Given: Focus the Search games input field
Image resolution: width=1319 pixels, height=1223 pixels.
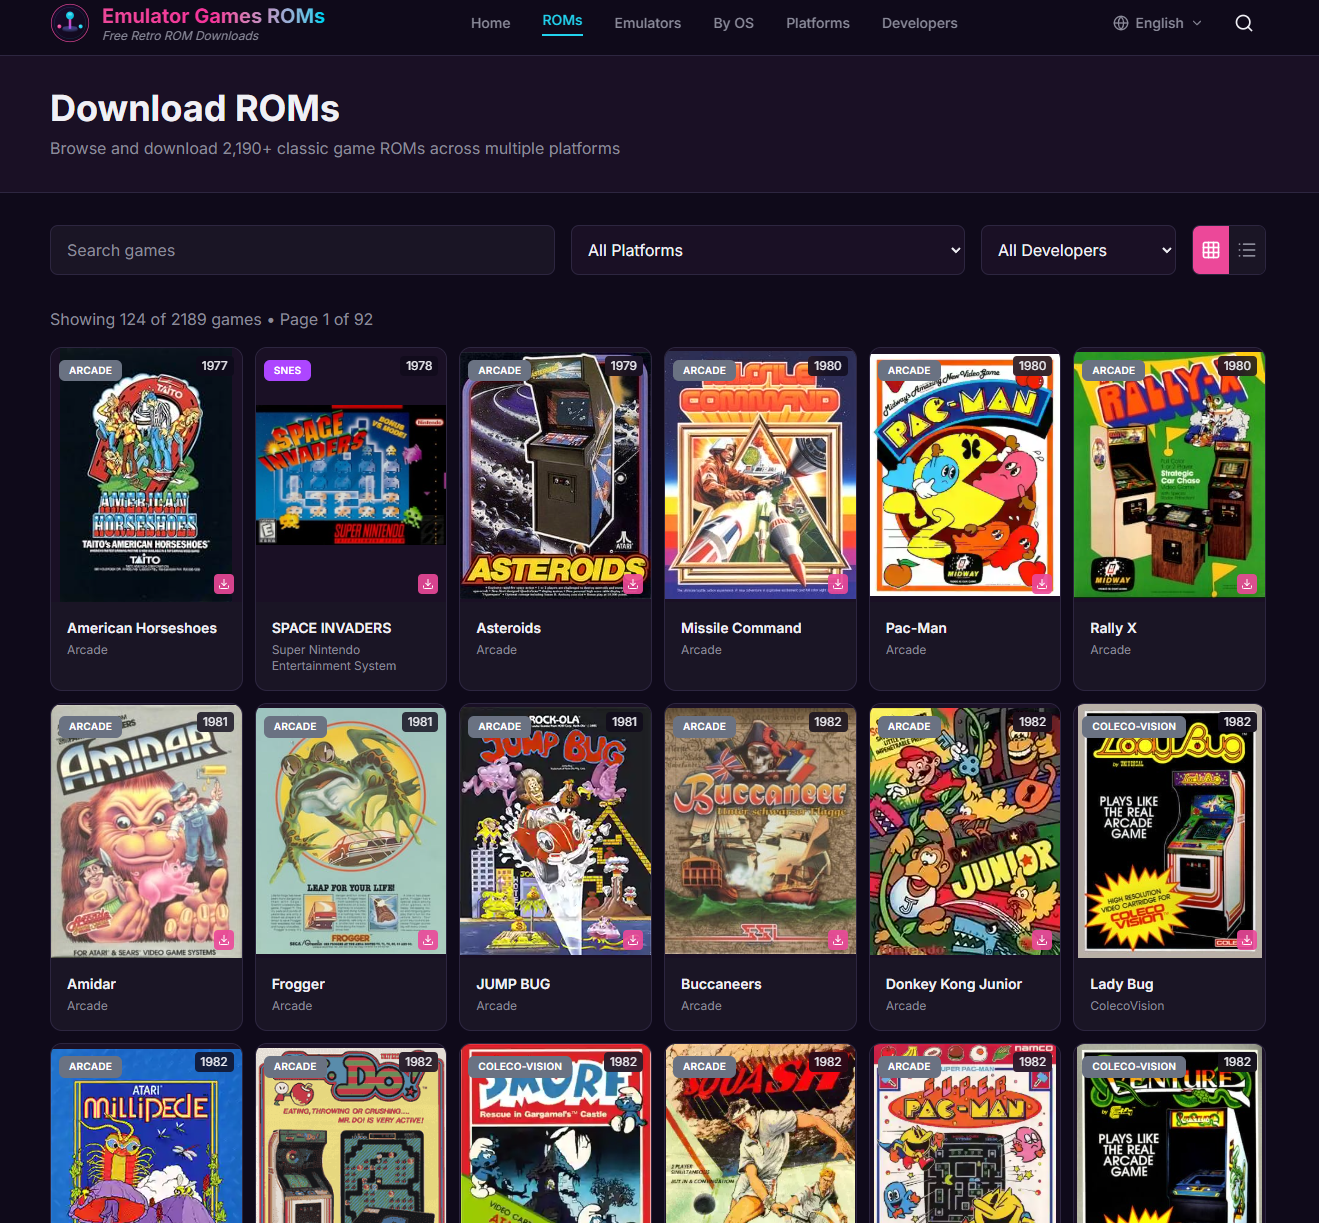Looking at the screenshot, I should (302, 250).
